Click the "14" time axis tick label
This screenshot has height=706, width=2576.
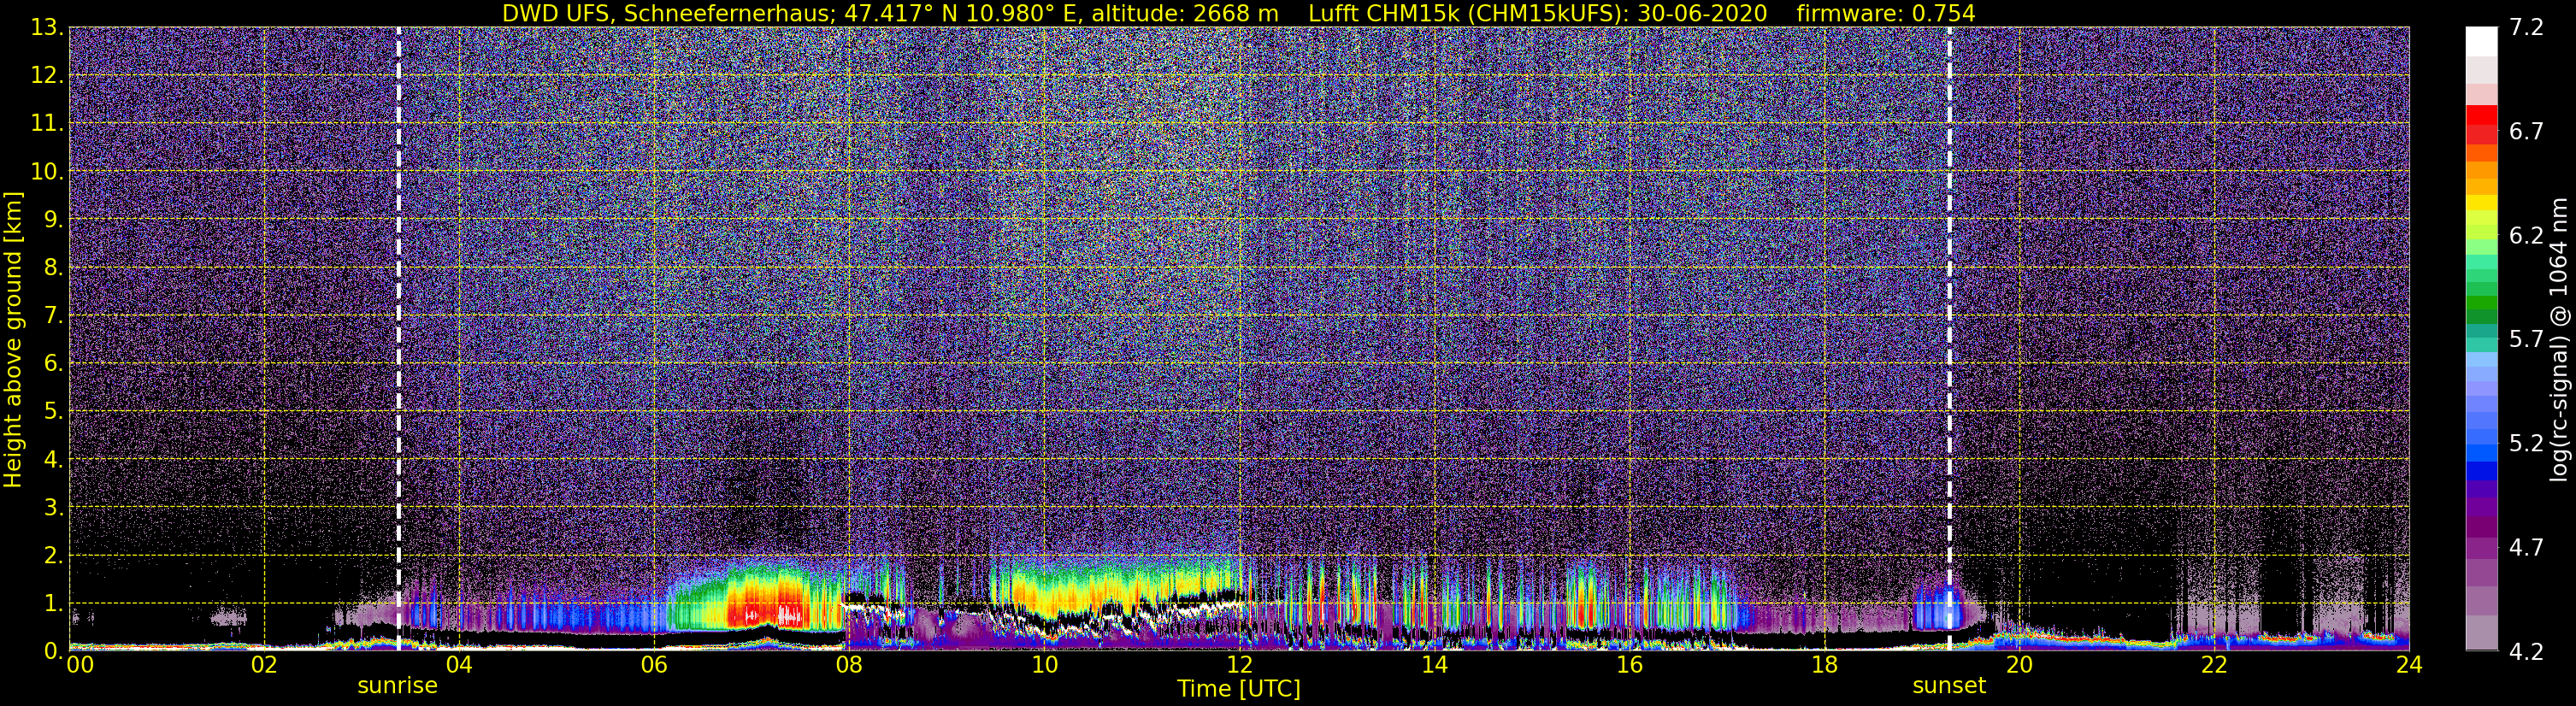(x=1434, y=665)
